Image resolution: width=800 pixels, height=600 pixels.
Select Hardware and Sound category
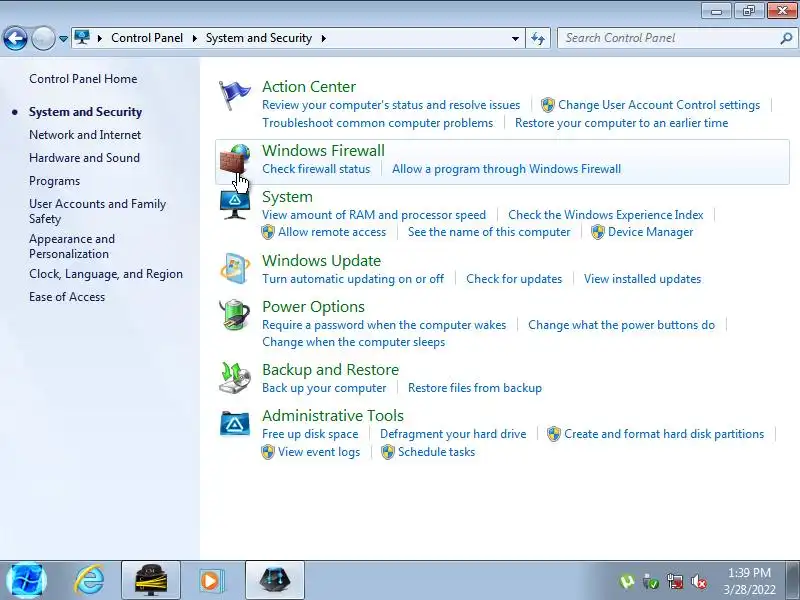click(84, 158)
